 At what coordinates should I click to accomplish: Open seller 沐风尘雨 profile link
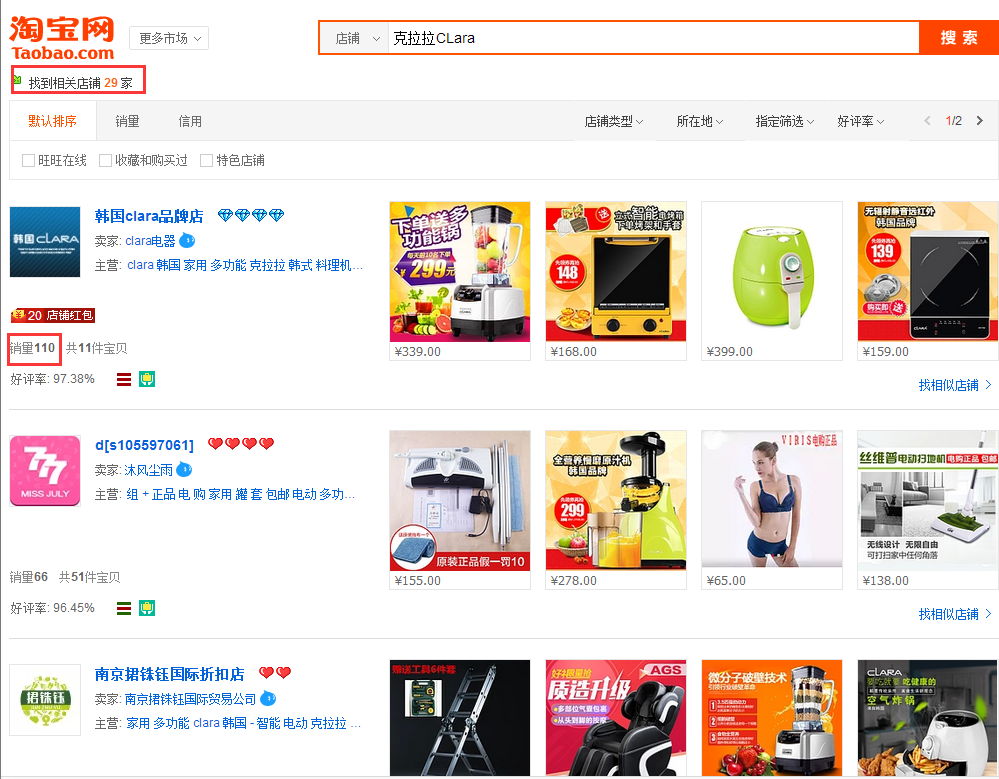pos(148,470)
